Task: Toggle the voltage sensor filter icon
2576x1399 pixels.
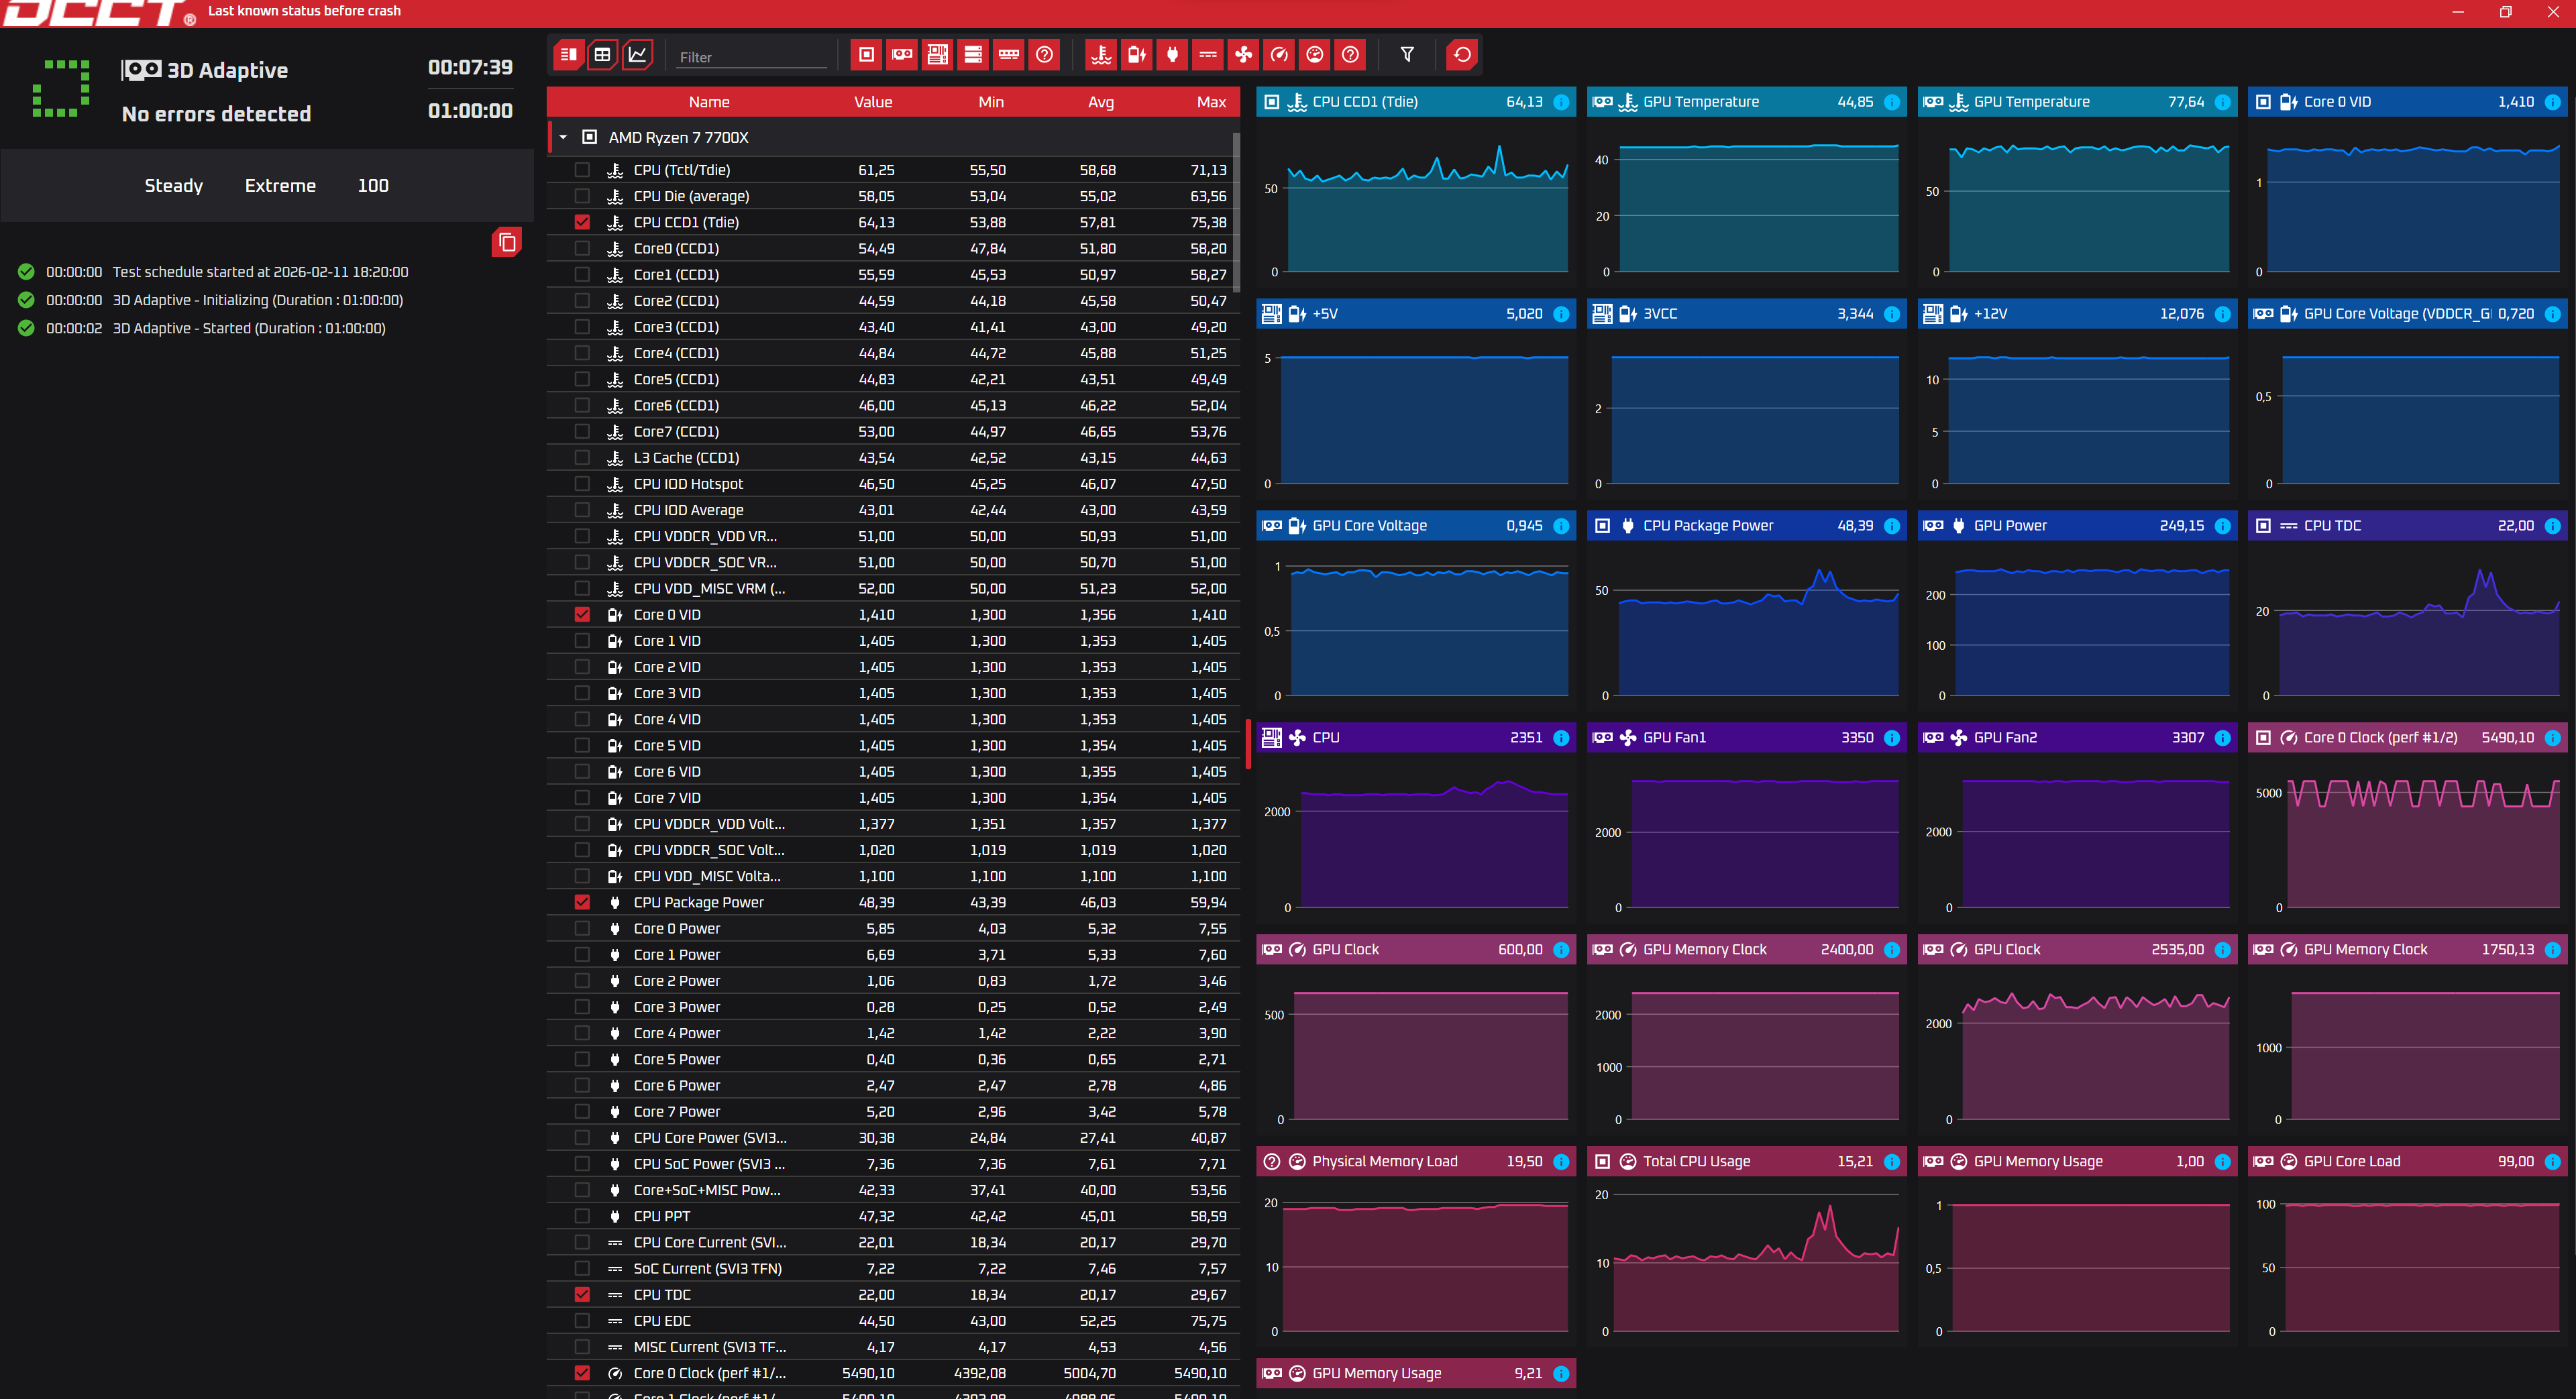Action: (x=1137, y=55)
